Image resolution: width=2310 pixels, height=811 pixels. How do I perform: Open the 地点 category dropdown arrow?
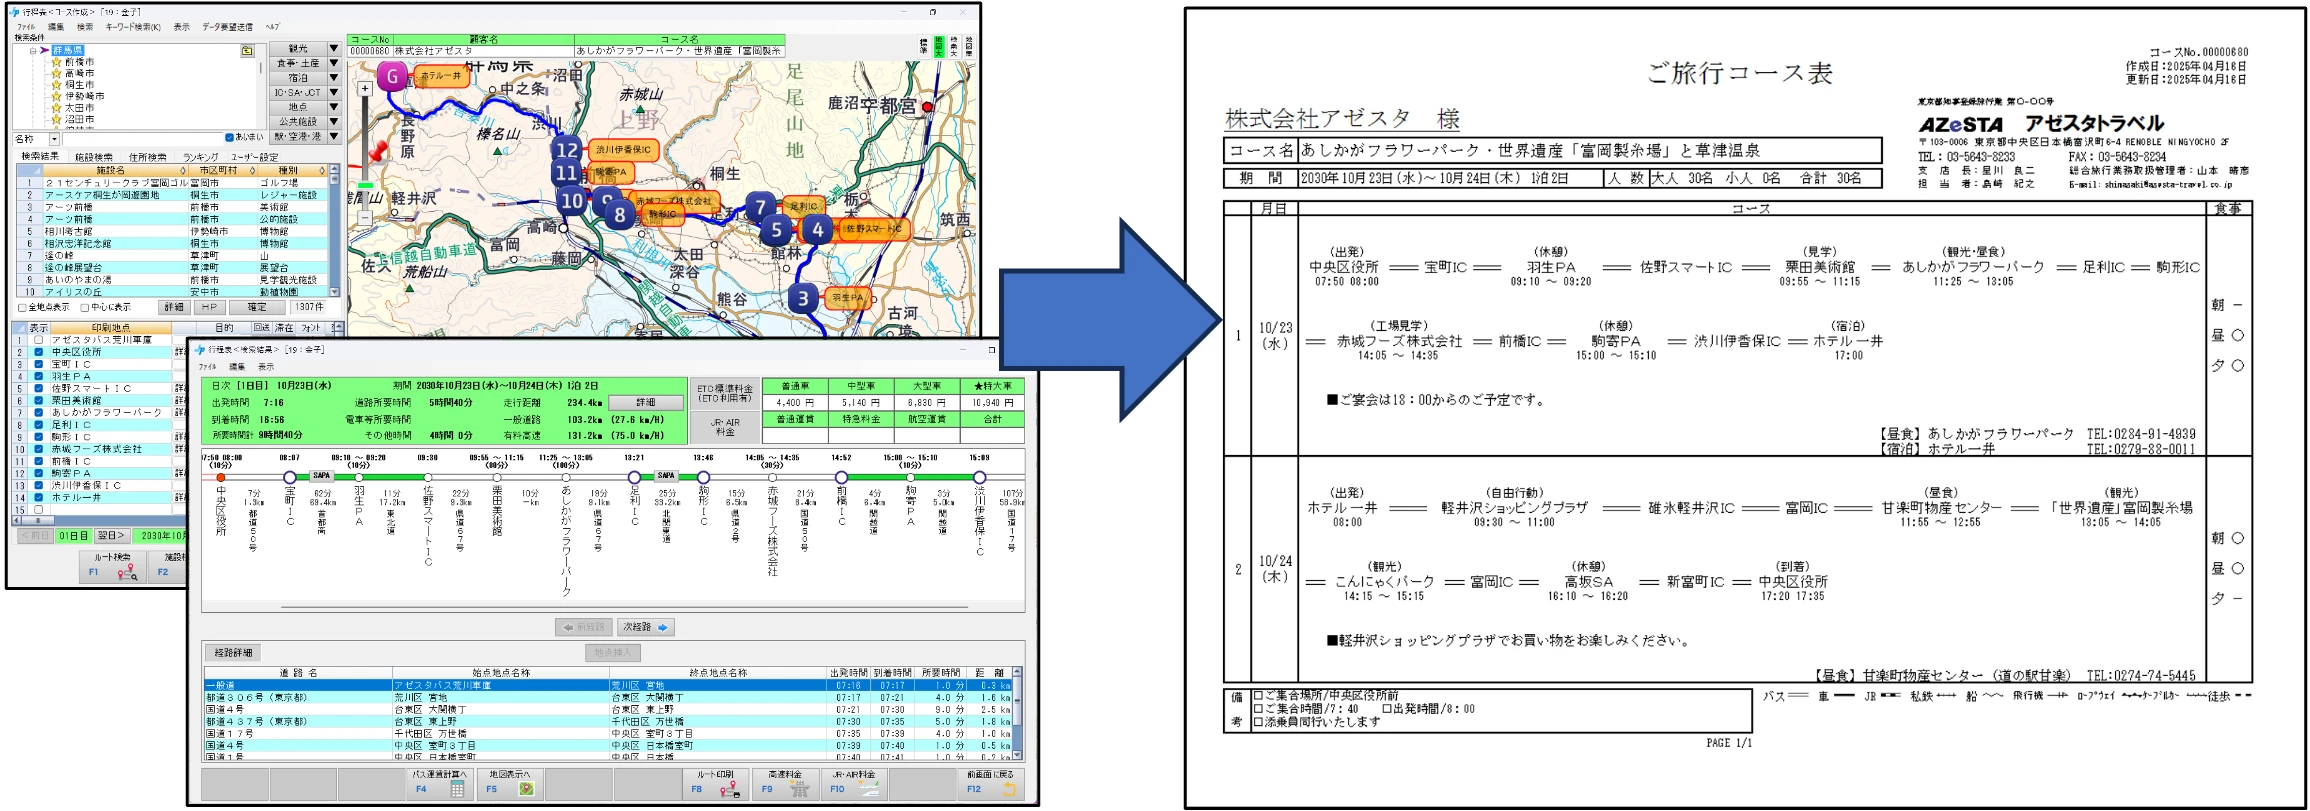click(x=334, y=107)
